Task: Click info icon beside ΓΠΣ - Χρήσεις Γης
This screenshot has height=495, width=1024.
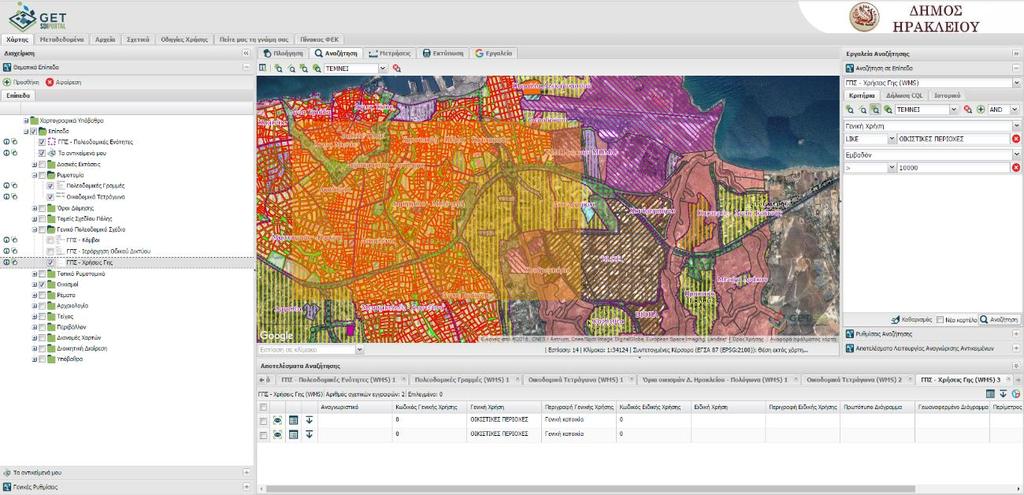Action: pos(6,262)
